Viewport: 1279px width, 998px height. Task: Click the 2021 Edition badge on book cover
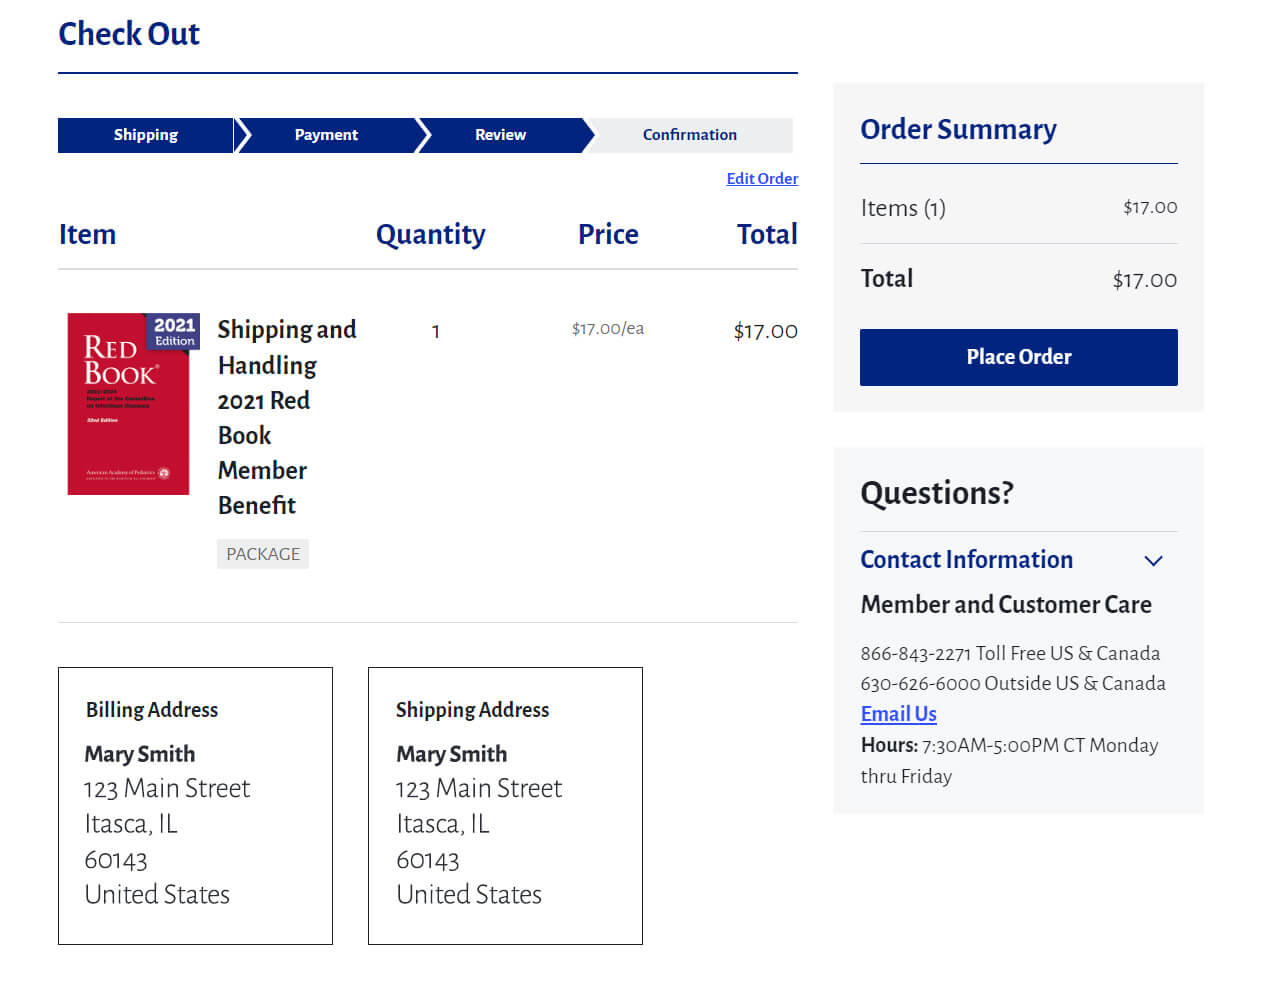174,331
